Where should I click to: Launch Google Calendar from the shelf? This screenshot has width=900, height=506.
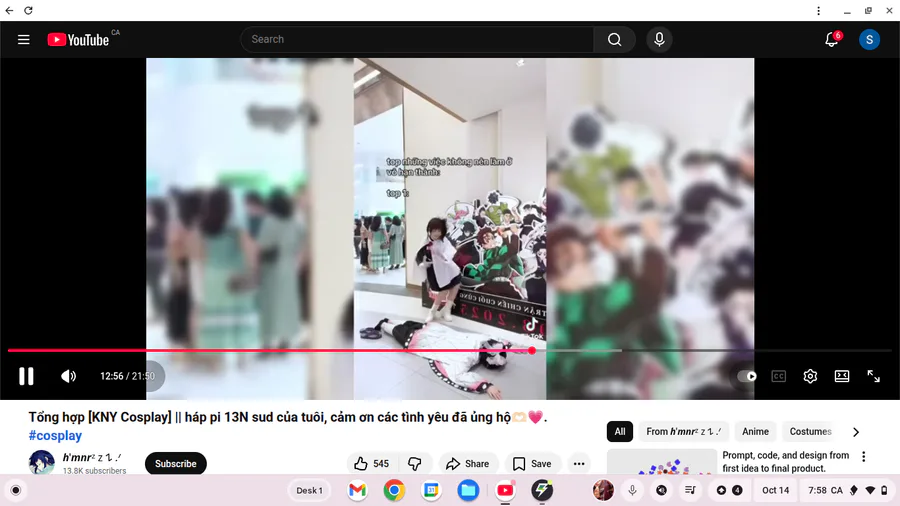(431, 491)
